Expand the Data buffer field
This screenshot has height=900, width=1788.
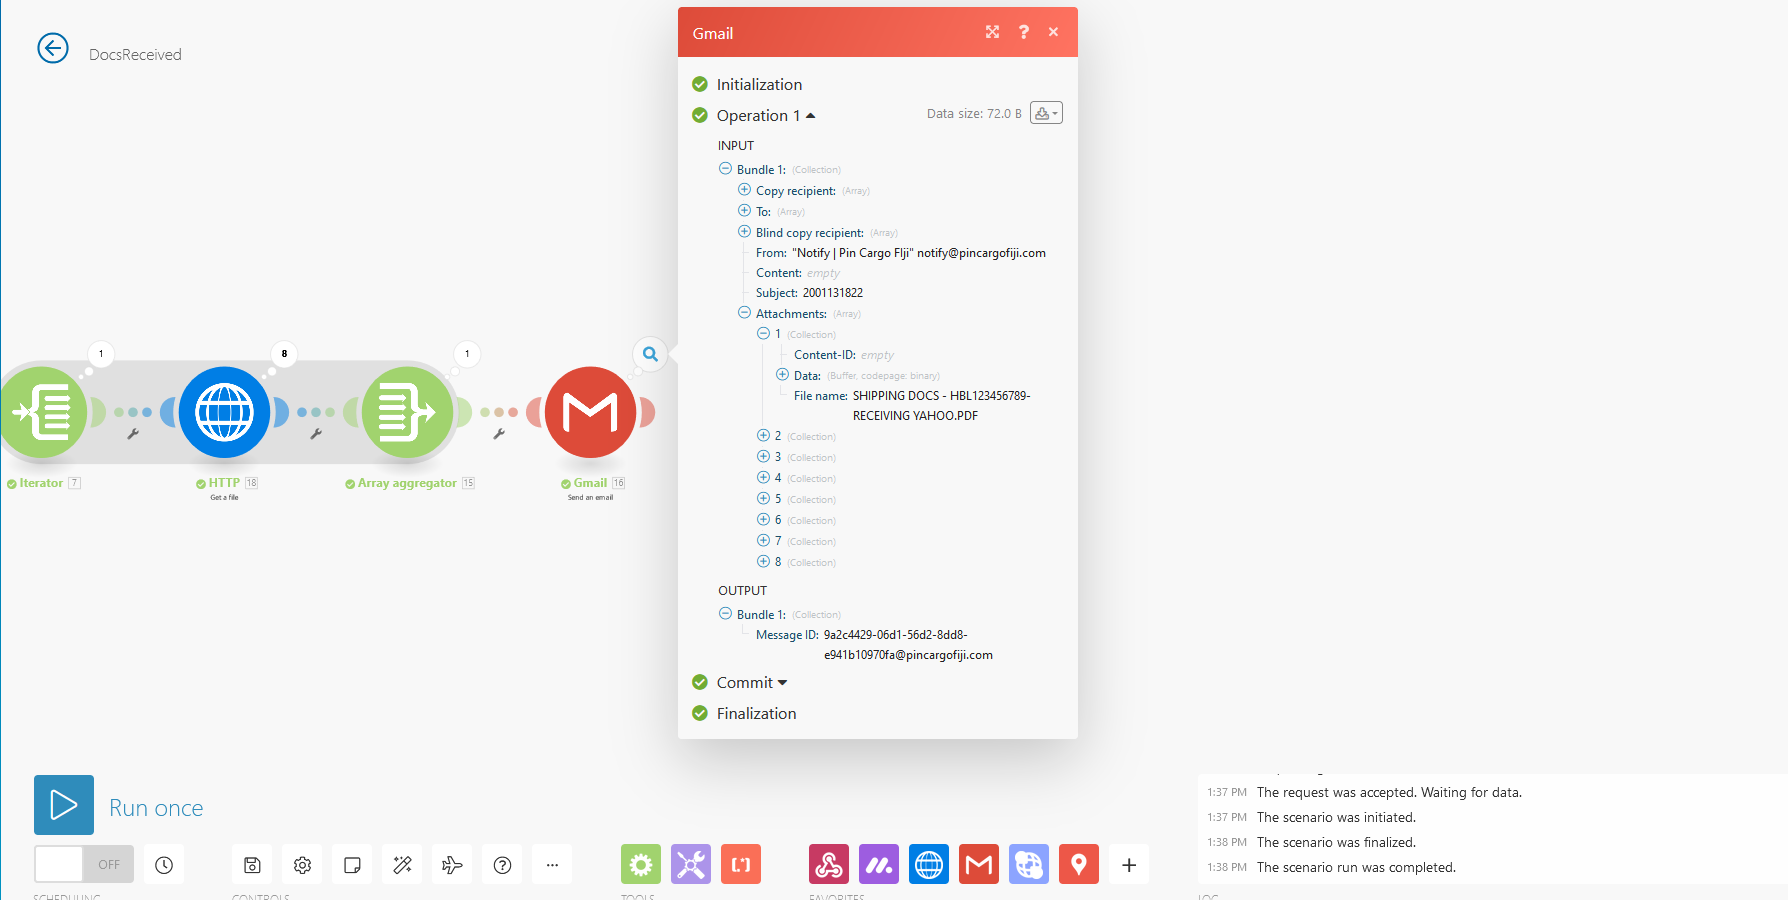(782, 374)
